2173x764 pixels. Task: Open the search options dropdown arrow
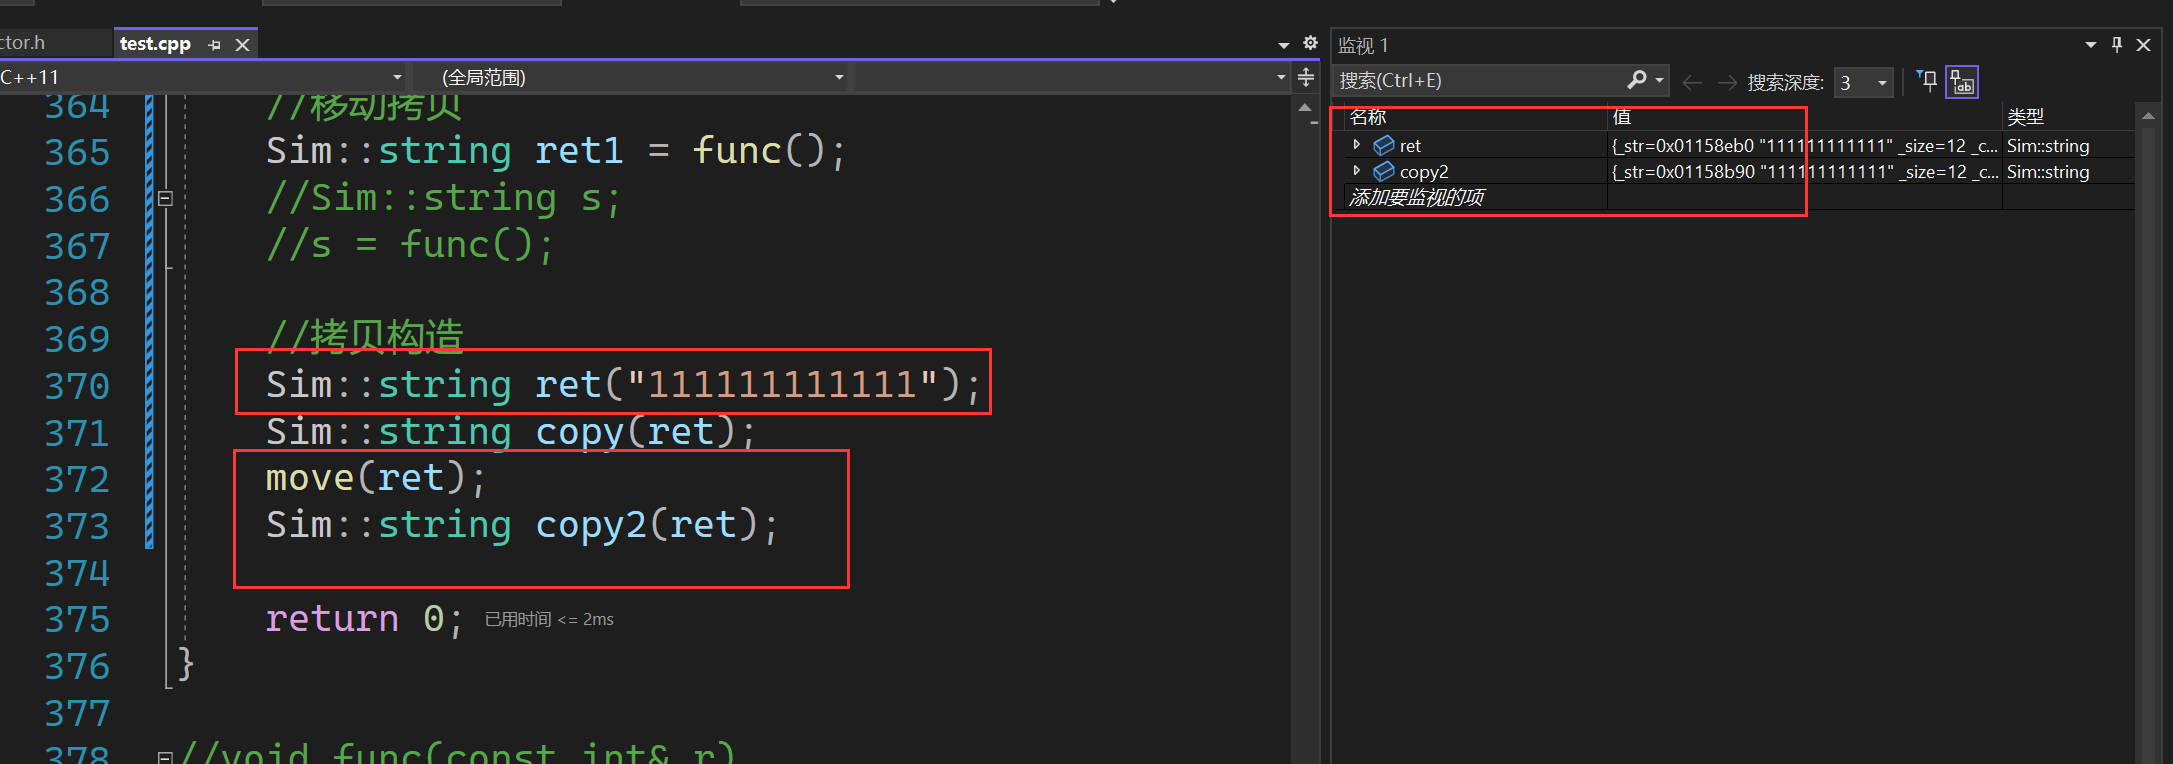click(x=1660, y=80)
